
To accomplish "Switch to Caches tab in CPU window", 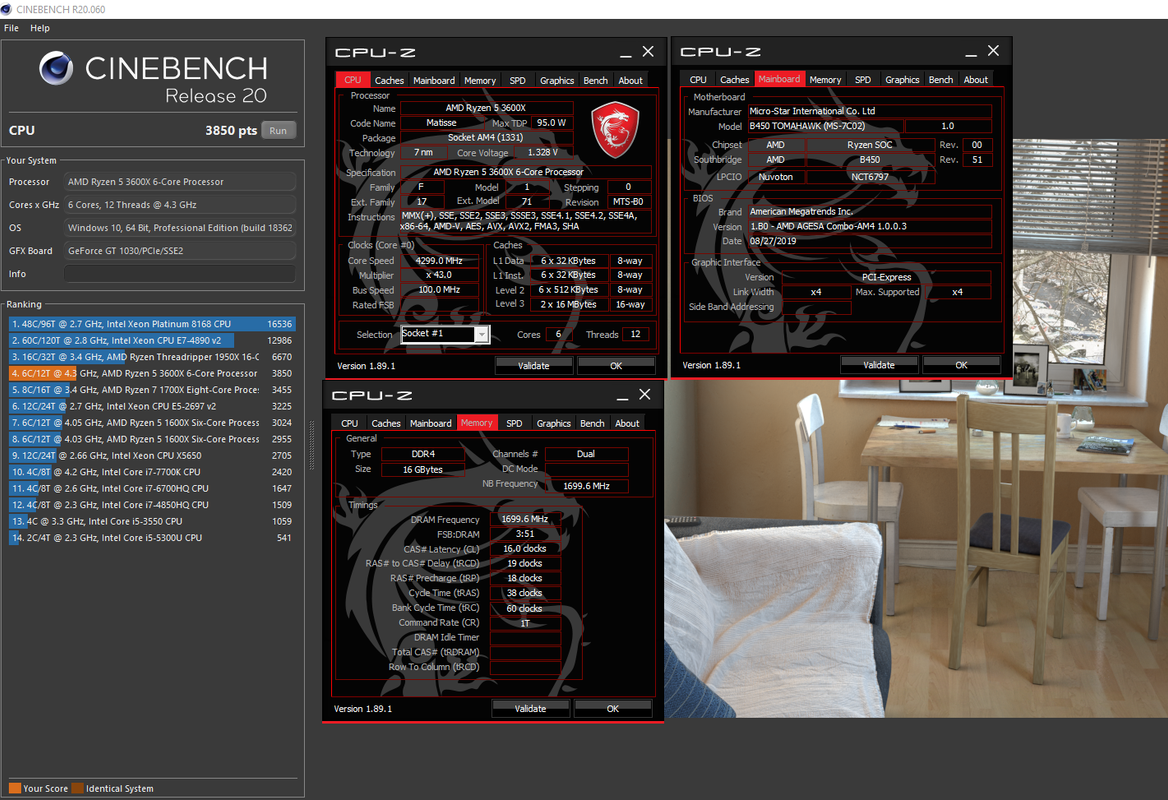I will click(x=389, y=80).
